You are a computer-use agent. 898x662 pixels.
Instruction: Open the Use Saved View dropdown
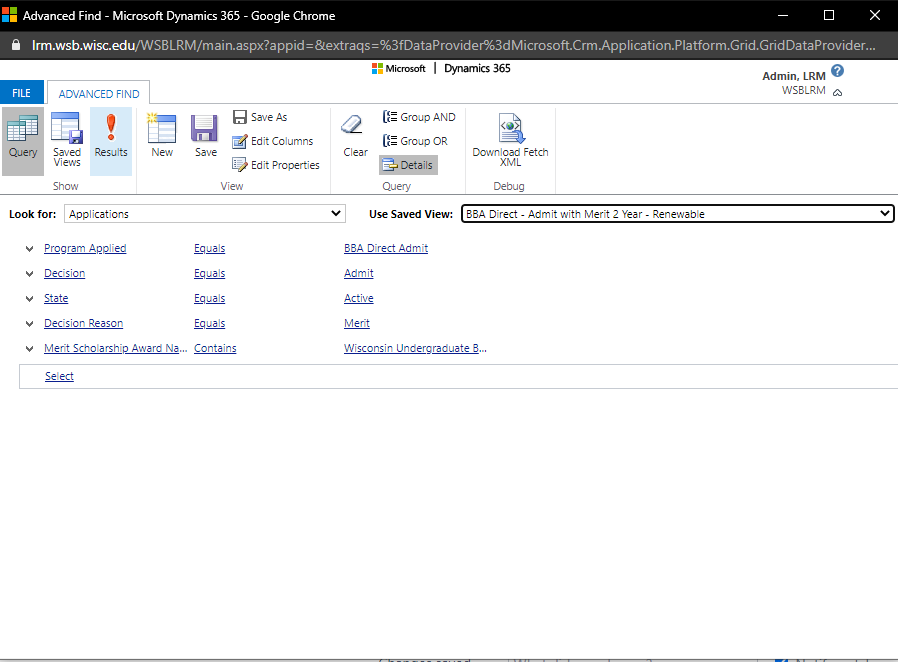(677, 214)
